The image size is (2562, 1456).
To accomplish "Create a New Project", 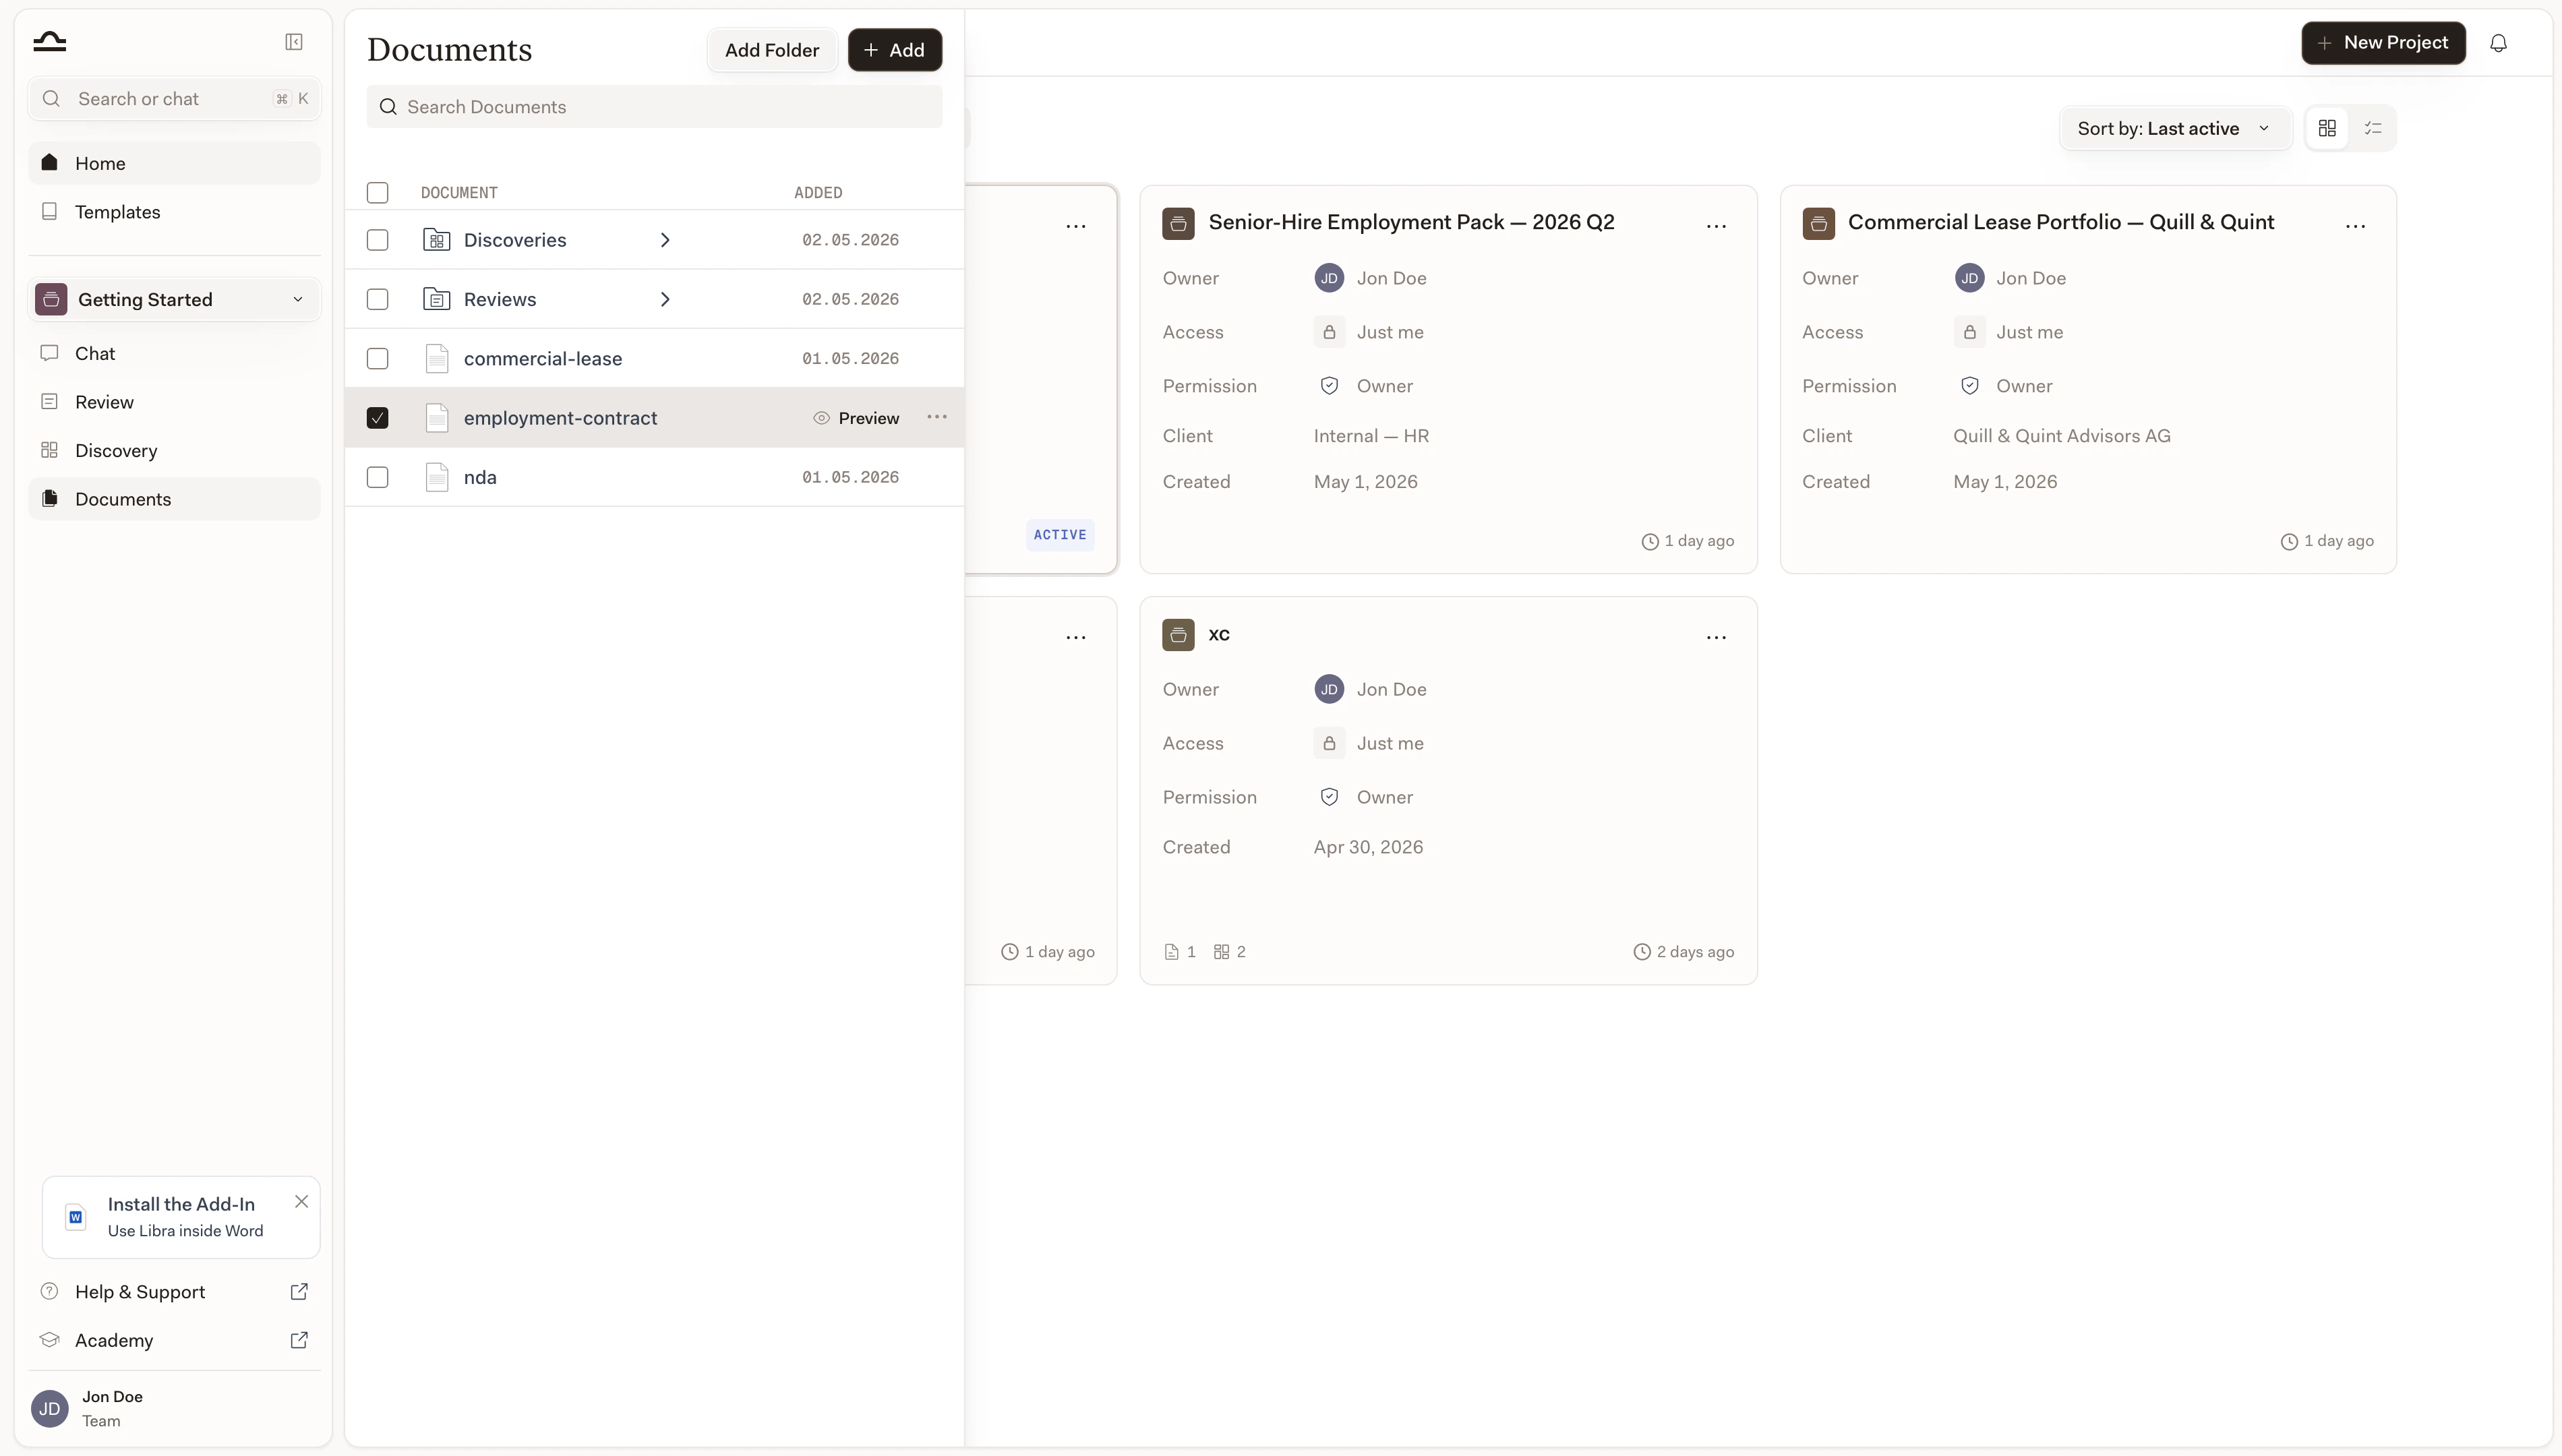I will (x=2383, y=43).
